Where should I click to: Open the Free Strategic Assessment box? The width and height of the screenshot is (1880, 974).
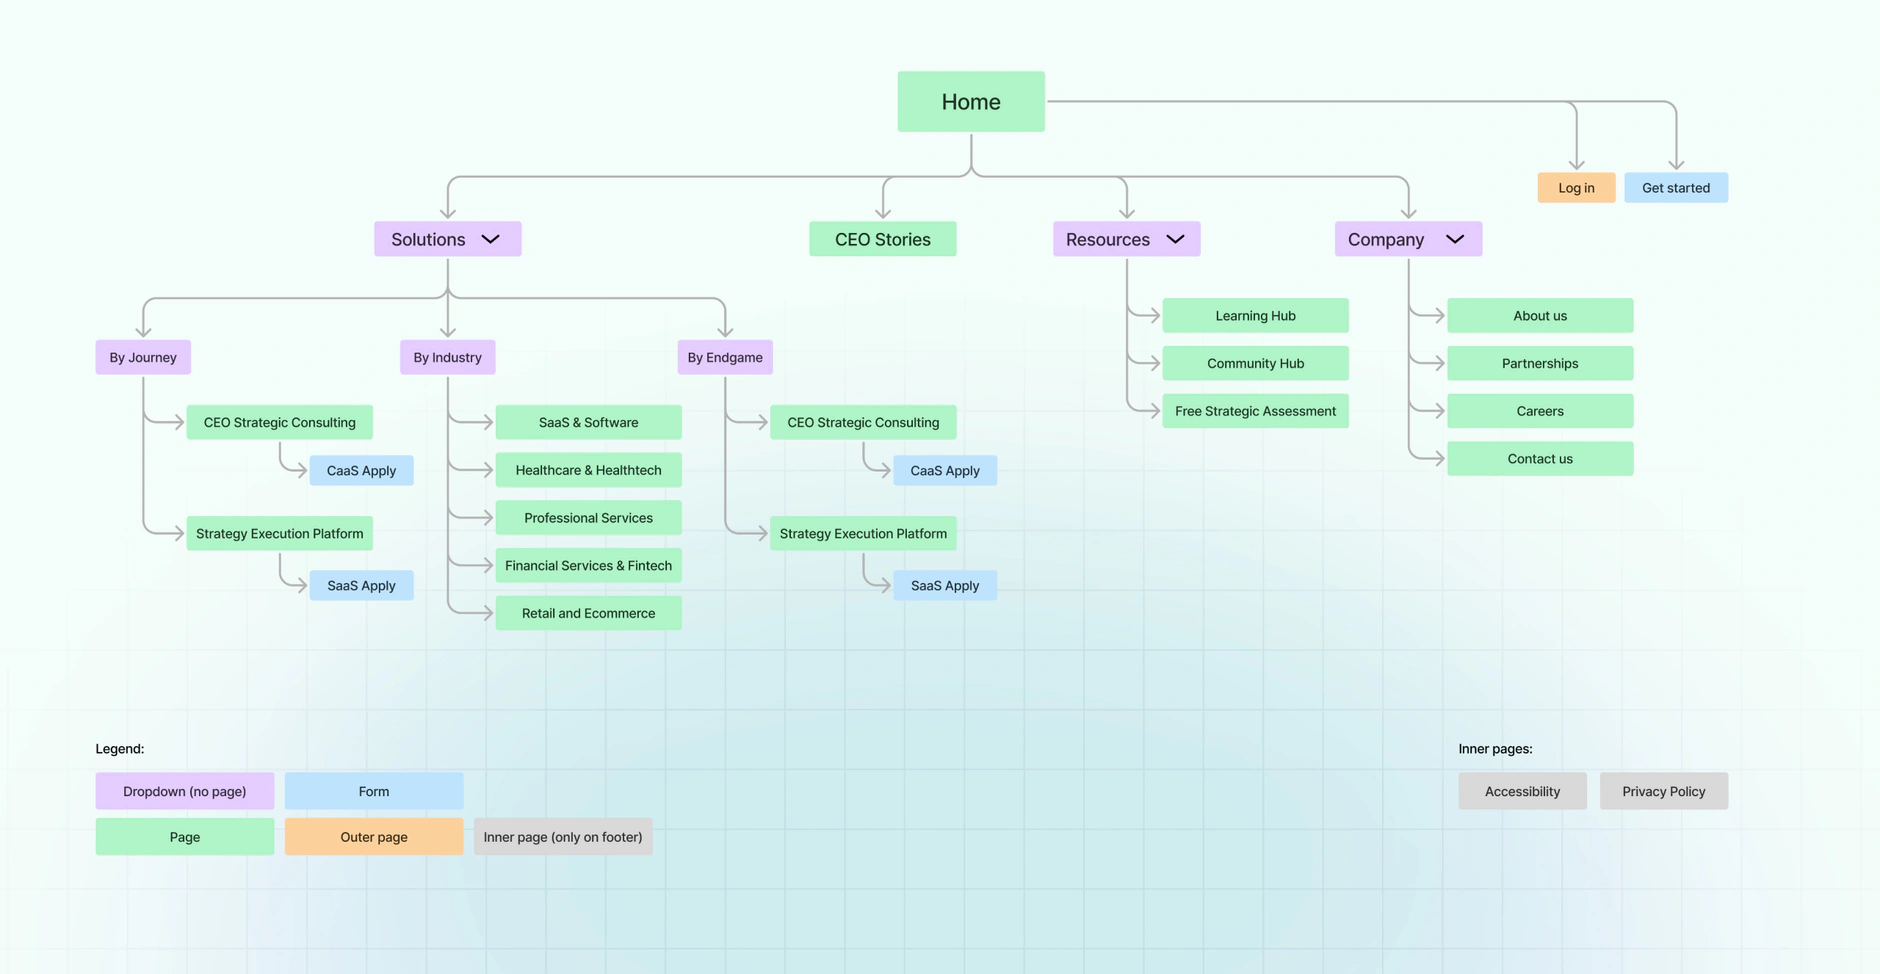[x=1256, y=411]
